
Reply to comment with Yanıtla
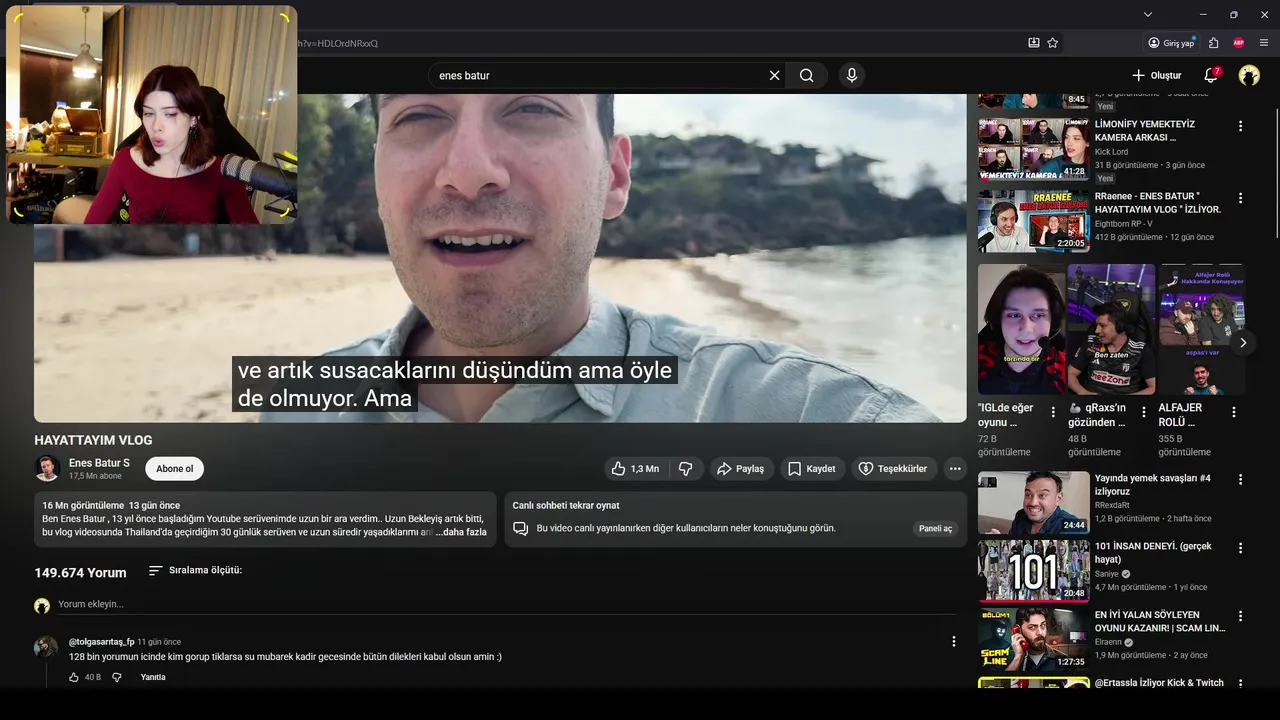[x=153, y=677]
